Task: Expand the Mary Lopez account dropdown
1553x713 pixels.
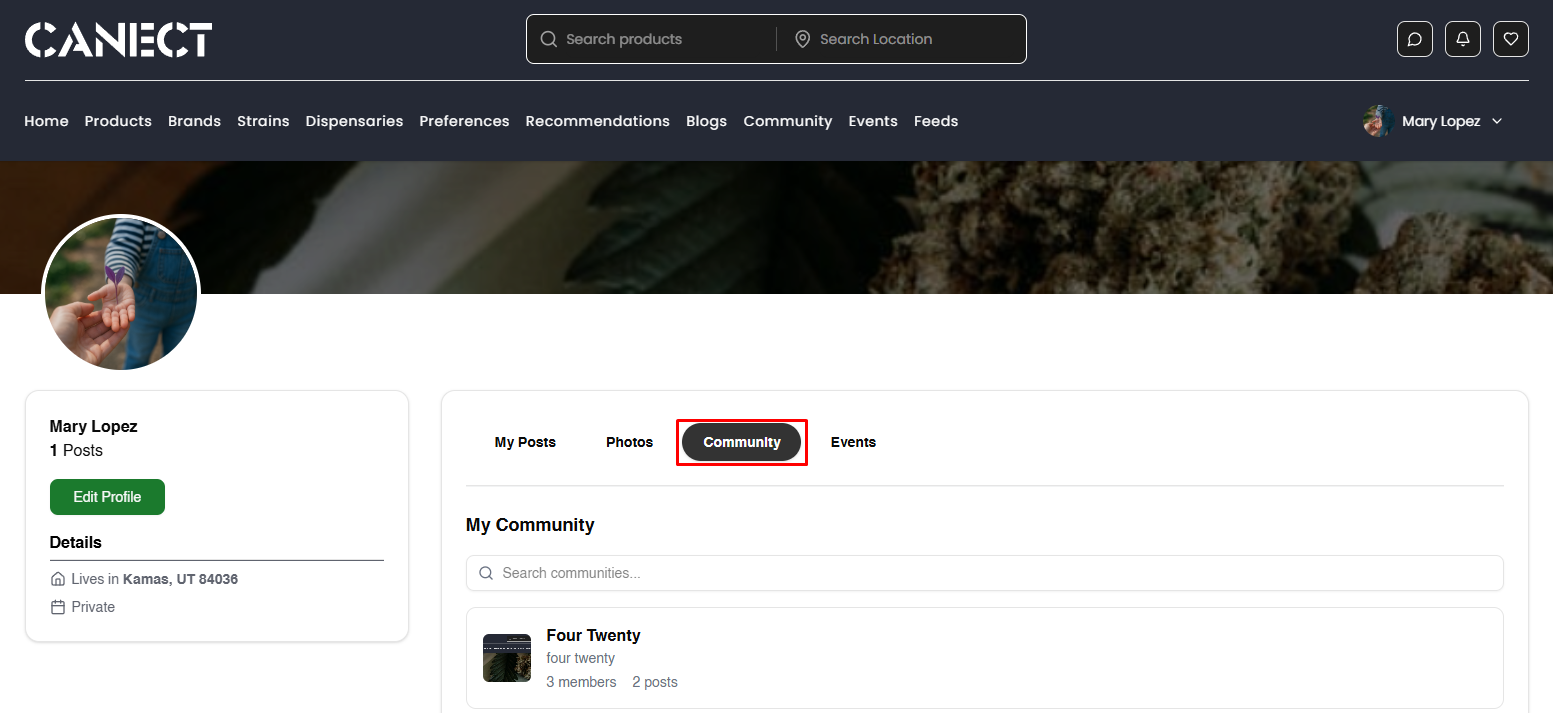Action: 1497,121
